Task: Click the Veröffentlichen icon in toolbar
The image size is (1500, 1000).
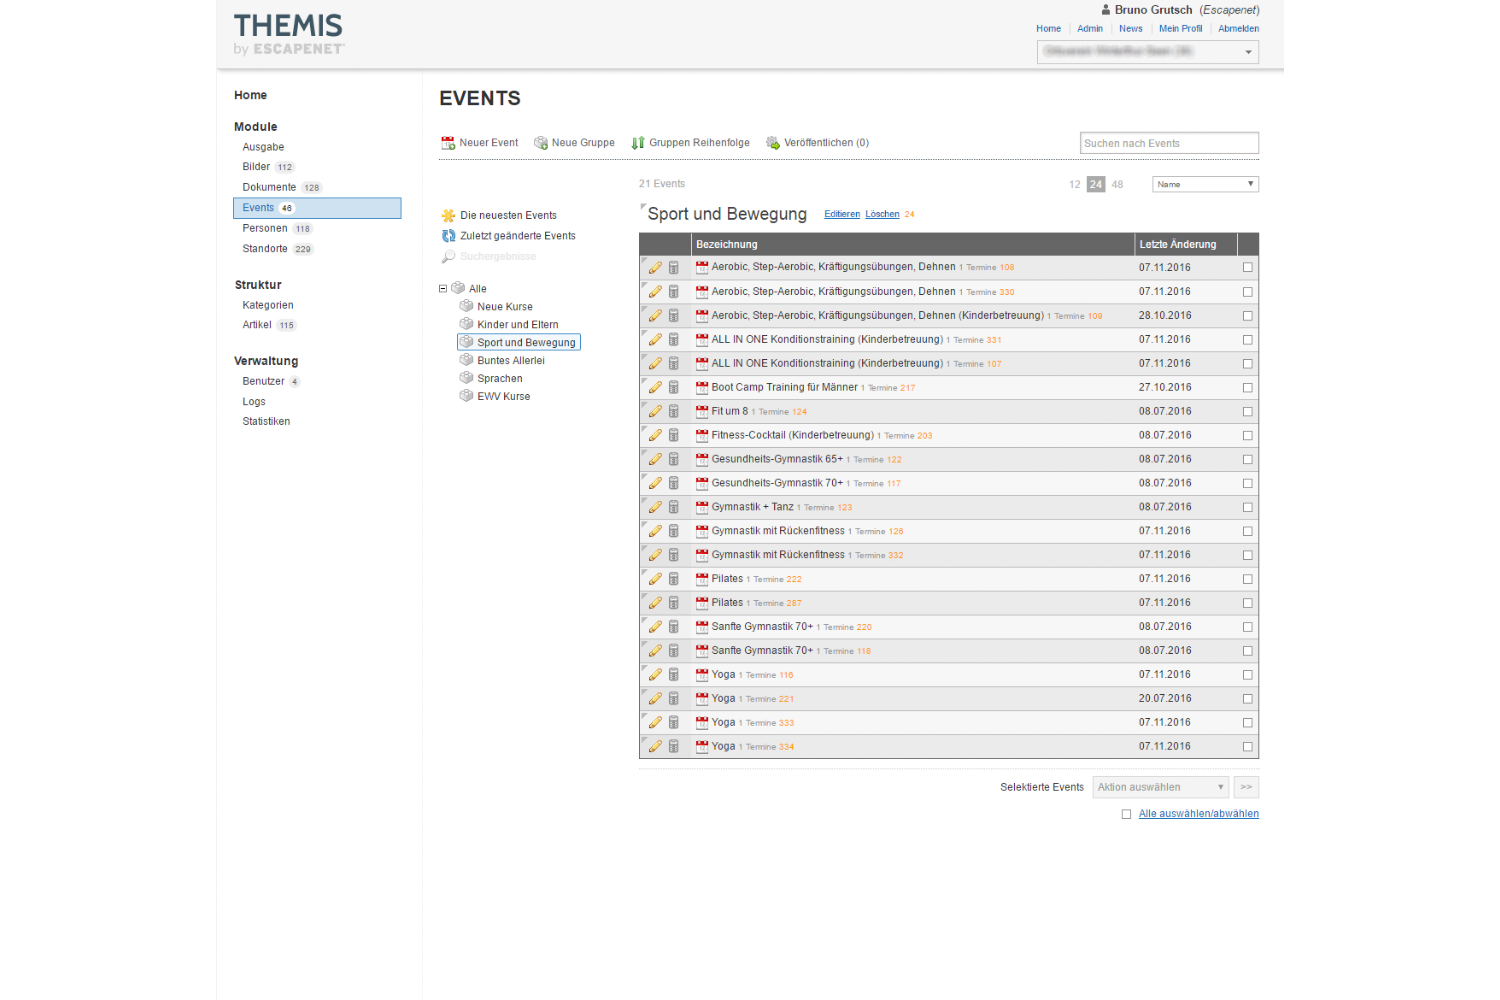Action: 773,143
